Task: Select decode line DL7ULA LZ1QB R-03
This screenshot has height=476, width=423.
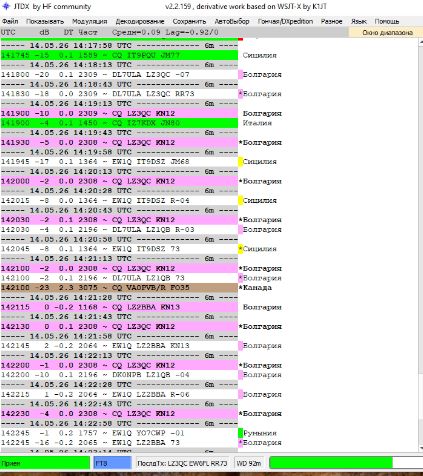Action: pyautogui.click(x=119, y=230)
